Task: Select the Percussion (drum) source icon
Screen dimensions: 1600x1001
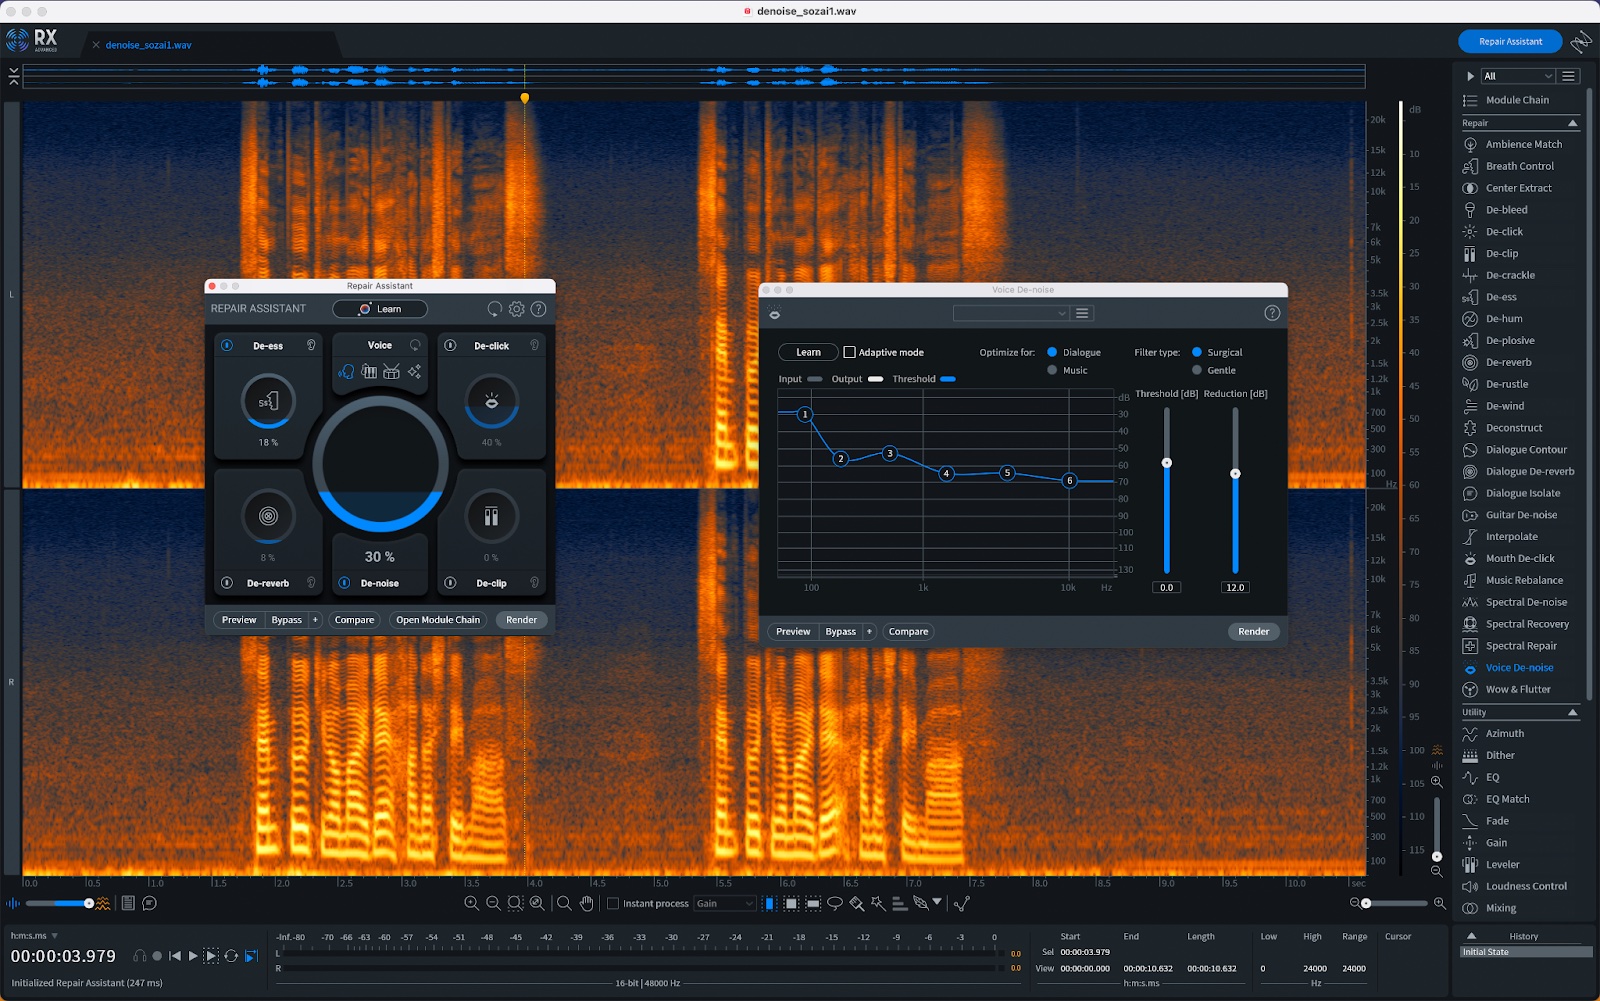Action: click(392, 372)
